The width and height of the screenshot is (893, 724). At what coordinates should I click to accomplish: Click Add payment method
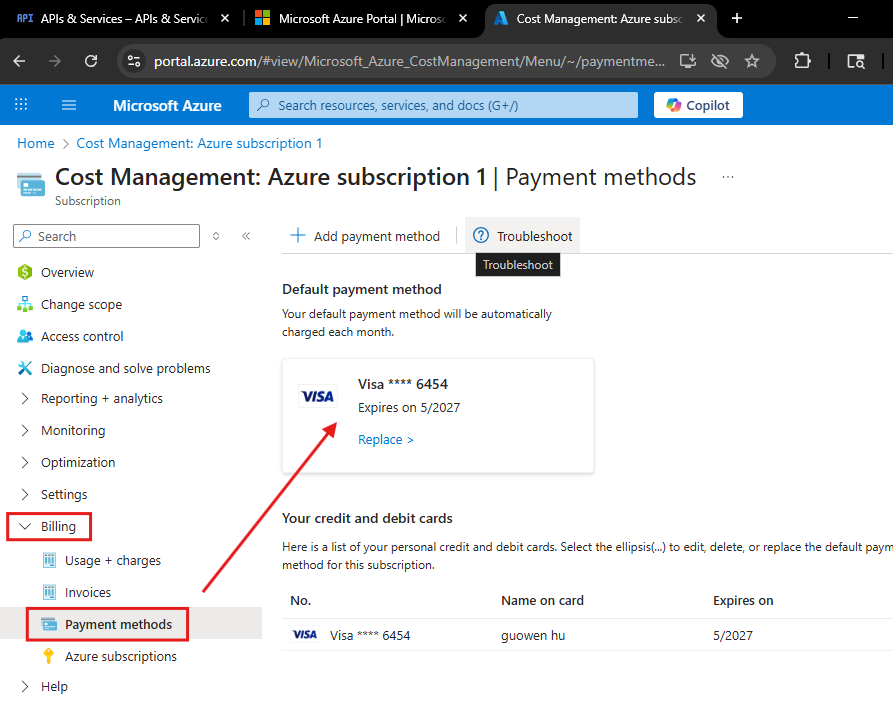coord(365,236)
